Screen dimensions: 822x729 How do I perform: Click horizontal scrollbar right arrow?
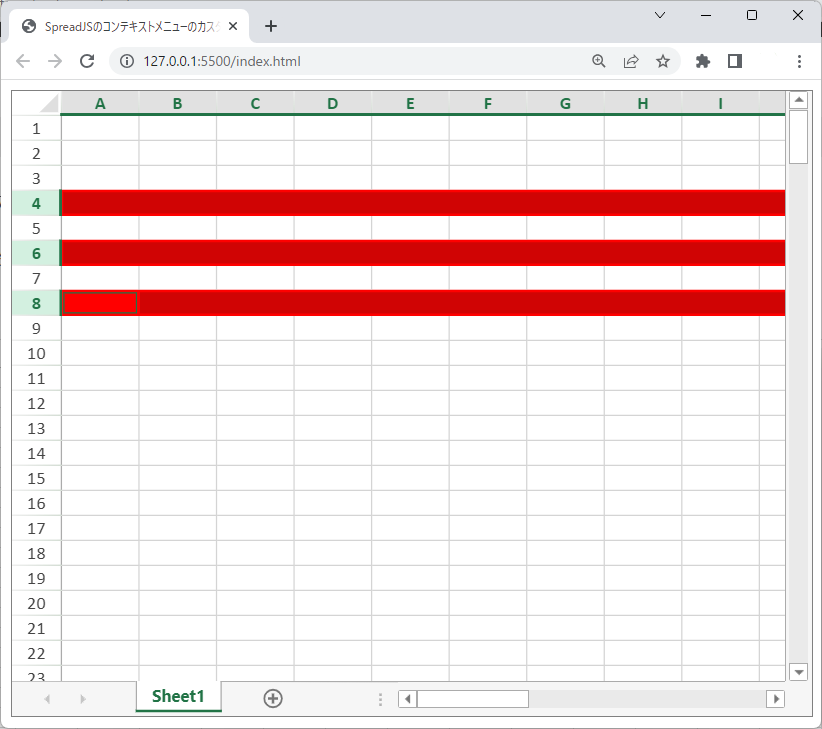[776, 699]
